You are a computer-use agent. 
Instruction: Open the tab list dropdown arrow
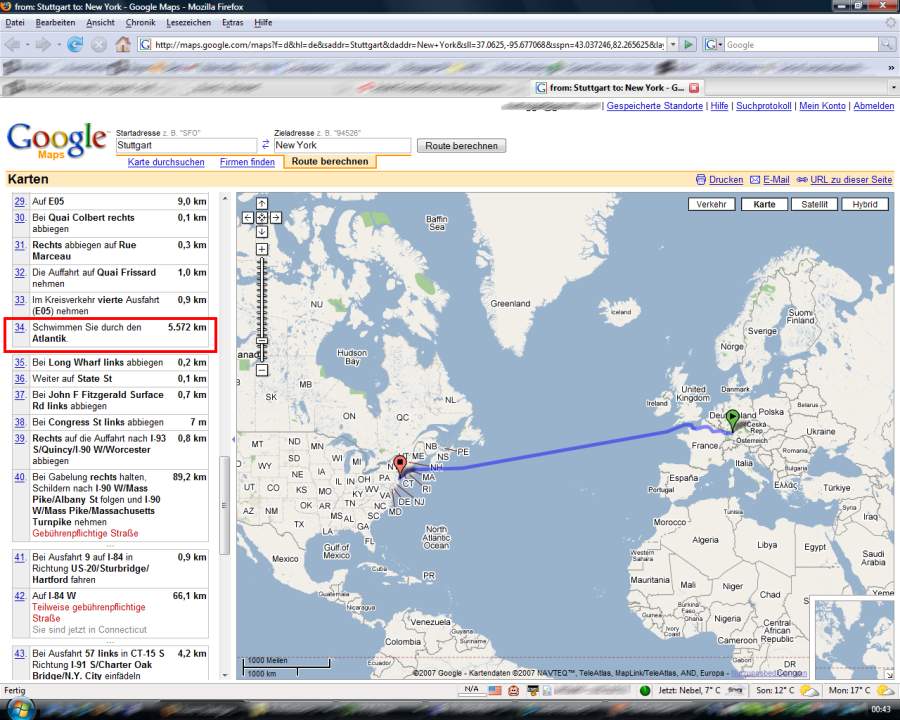894,88
